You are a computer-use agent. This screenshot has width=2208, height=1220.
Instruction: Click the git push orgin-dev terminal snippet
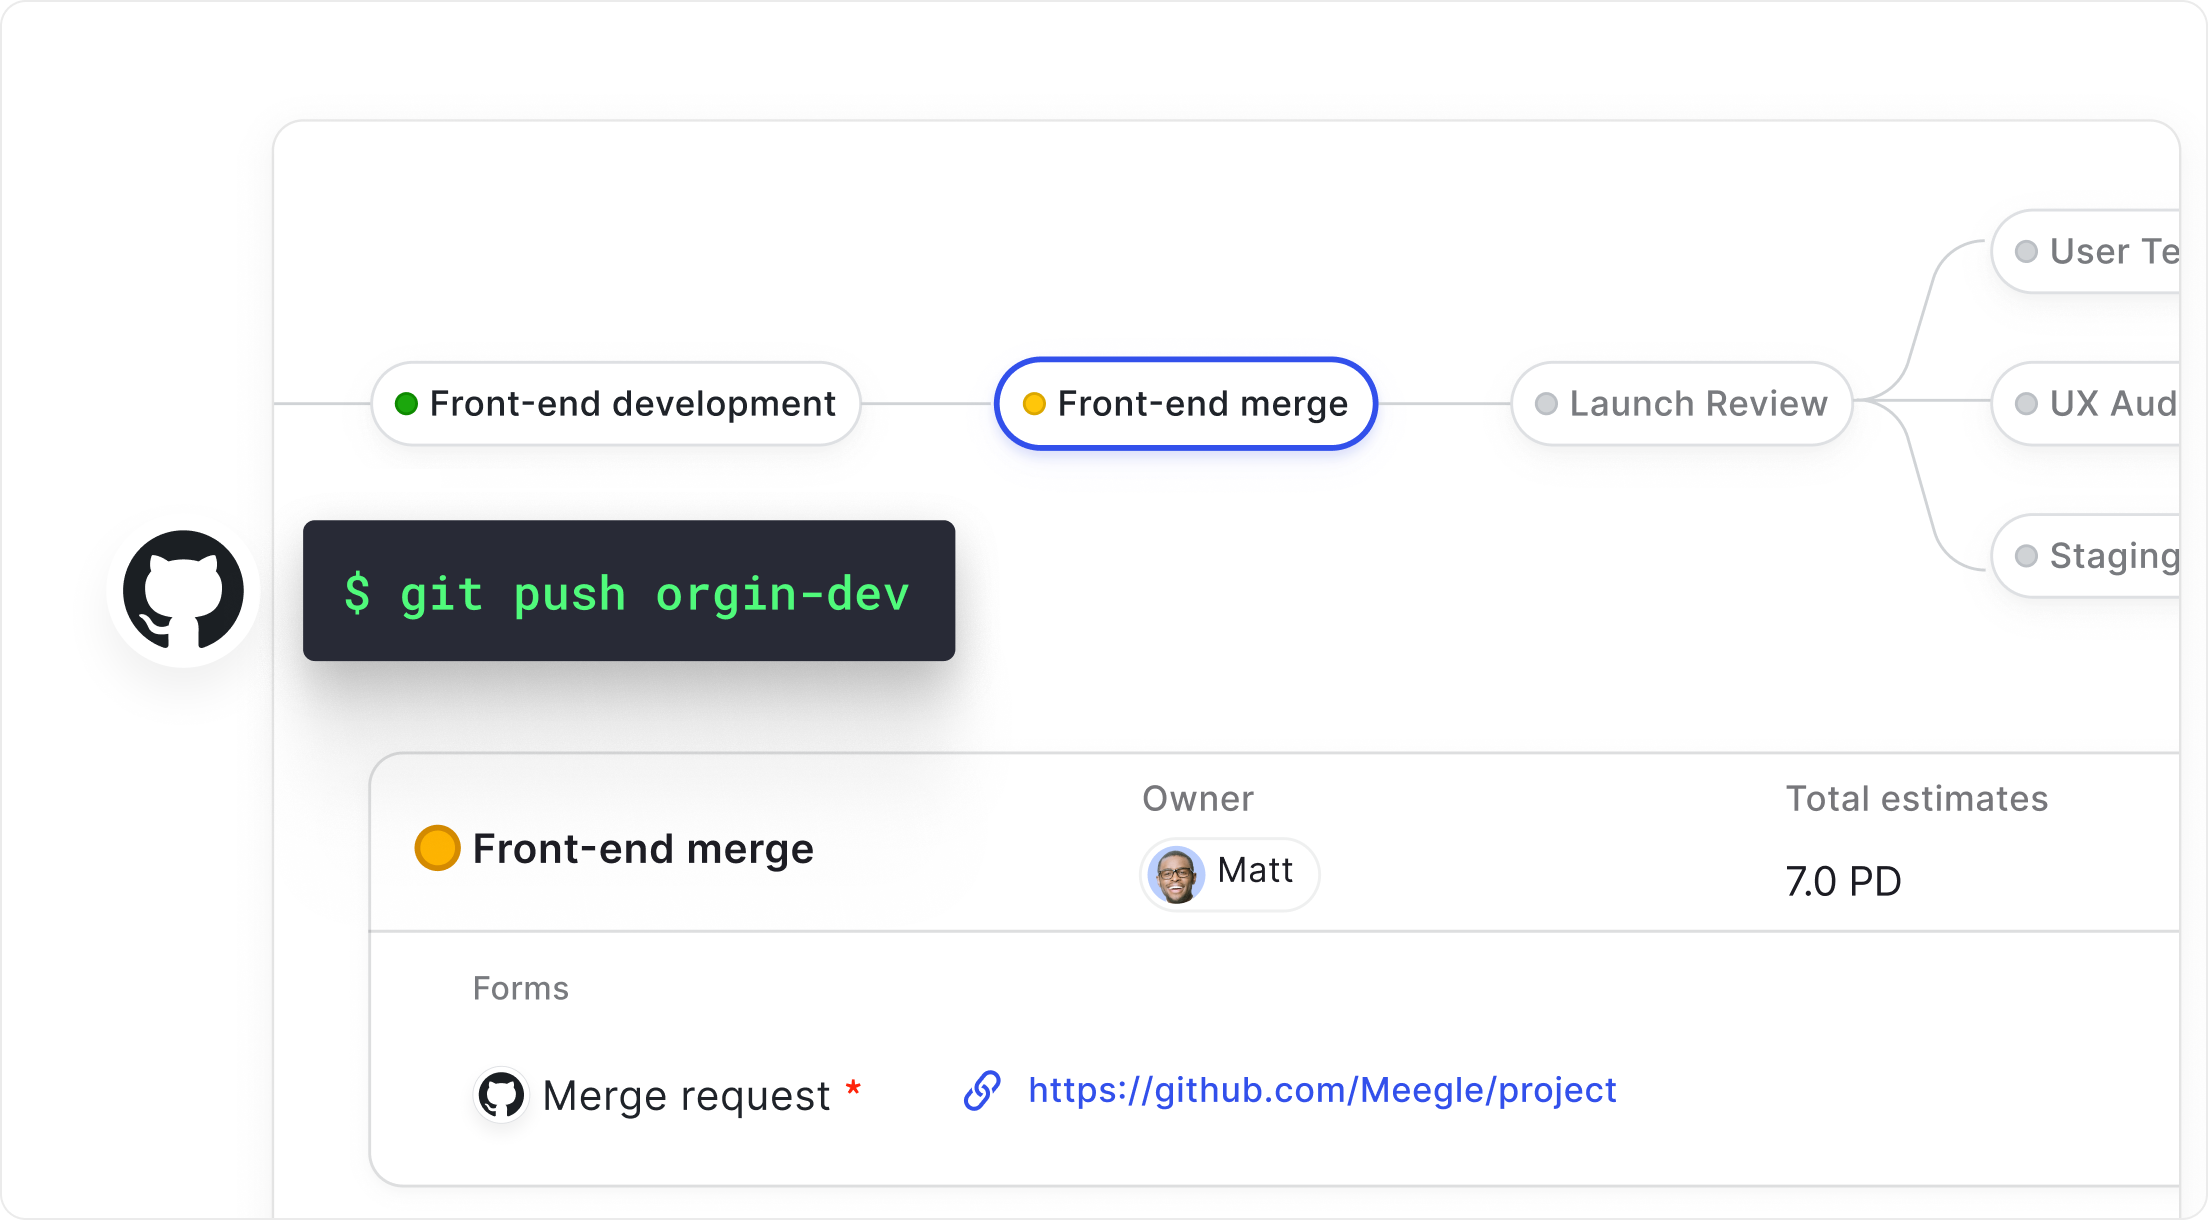[626, 592]
